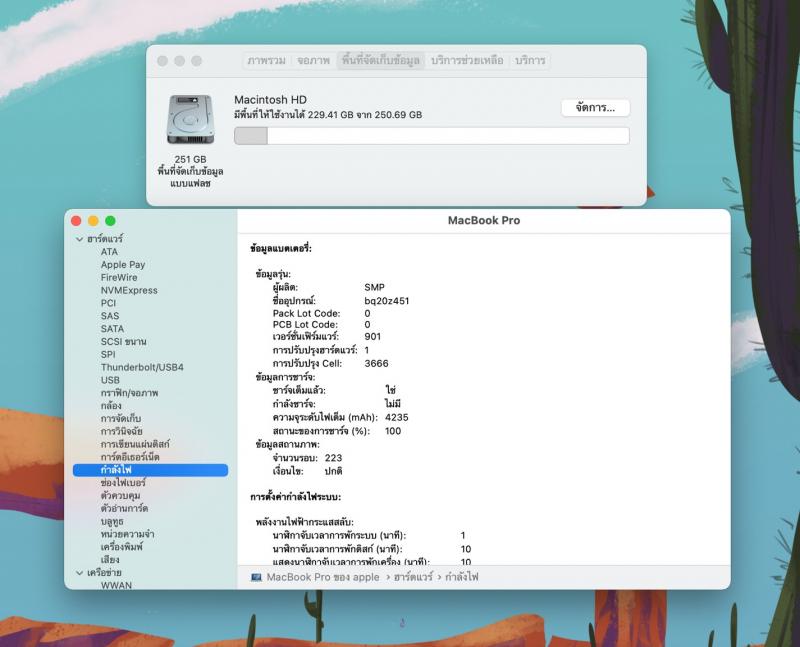
Task: Choose SPI in the hardware list
Action: [x=108, y=354]
